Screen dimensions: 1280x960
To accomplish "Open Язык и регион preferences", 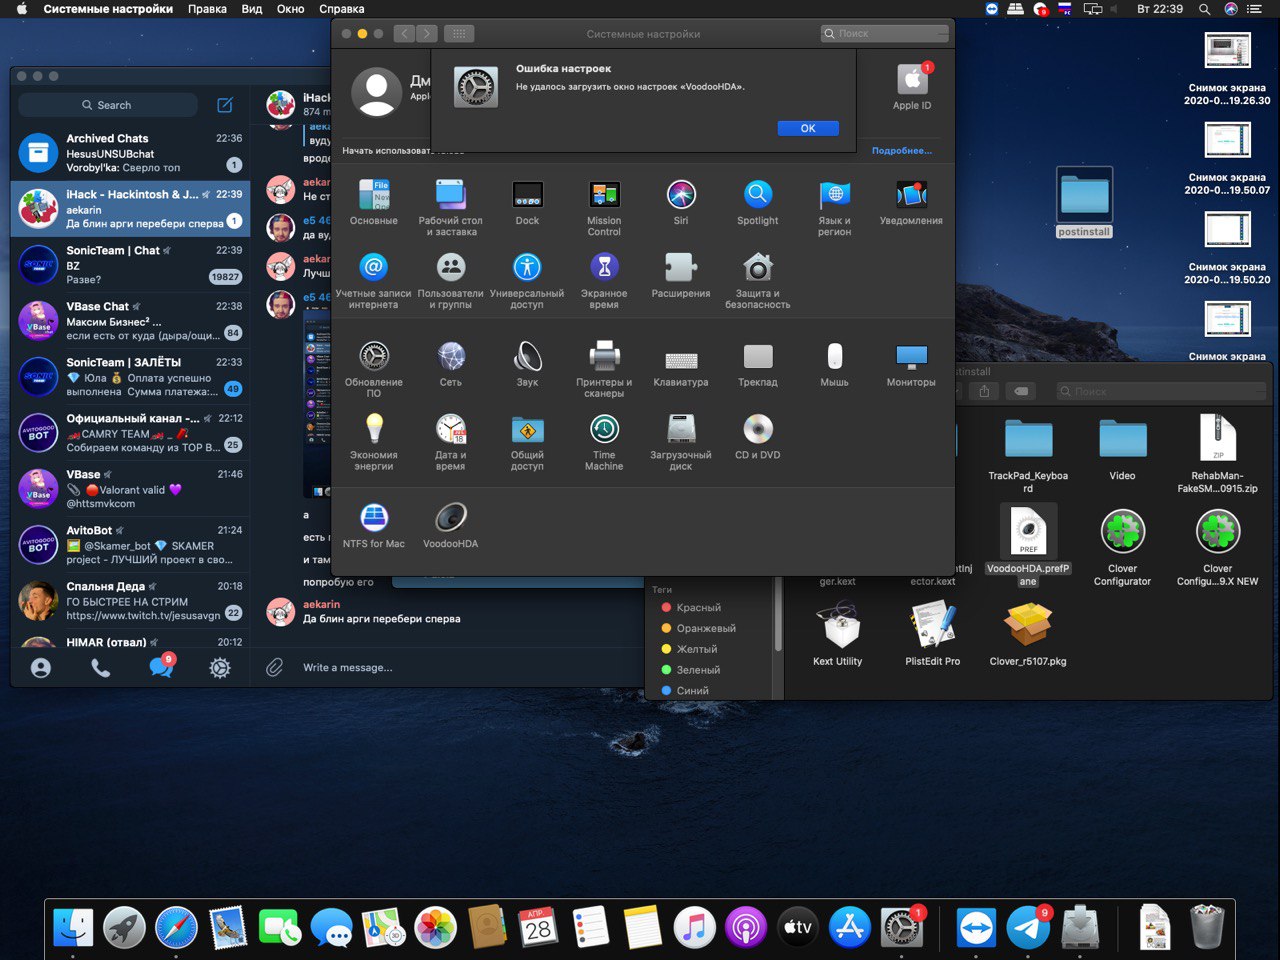I will (835, 207).
